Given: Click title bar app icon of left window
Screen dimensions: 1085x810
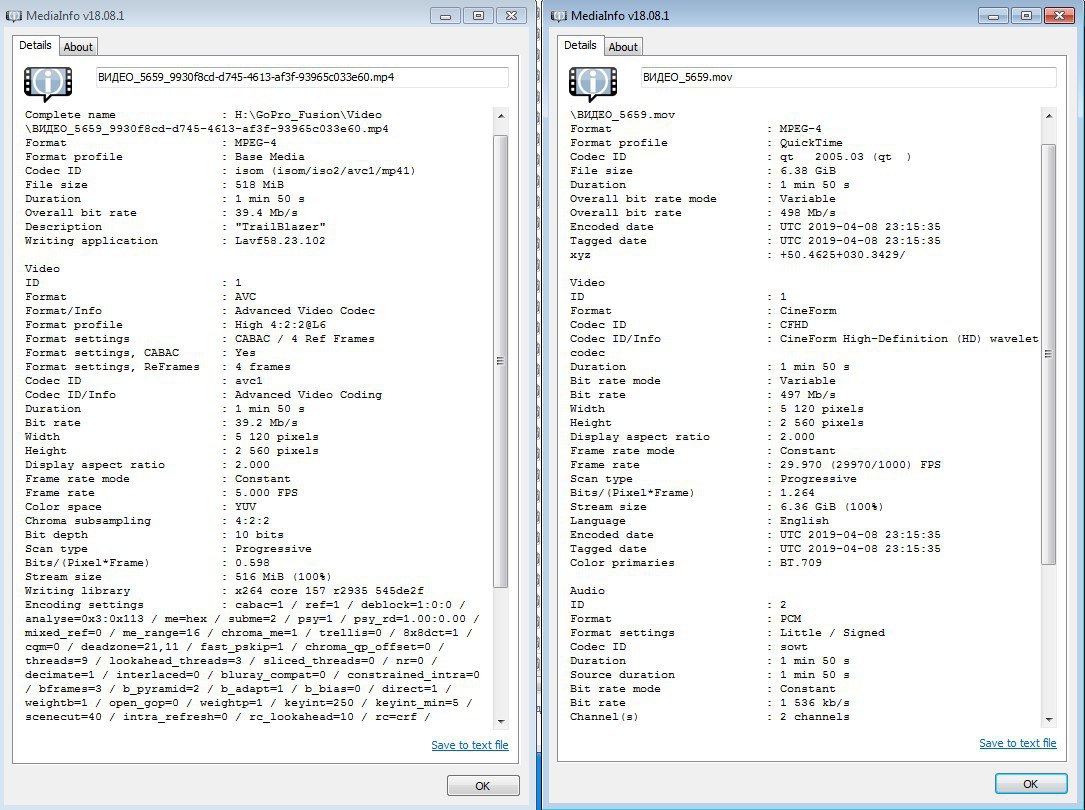Looking at the screenshot, I should [14, 15].
